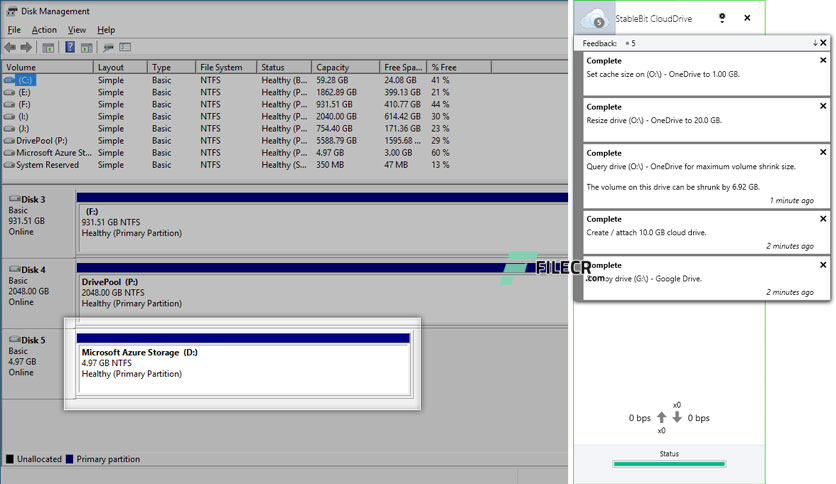Sort by the Capacity column header
The height and width of the screenshot is (484, 836).
345,67
